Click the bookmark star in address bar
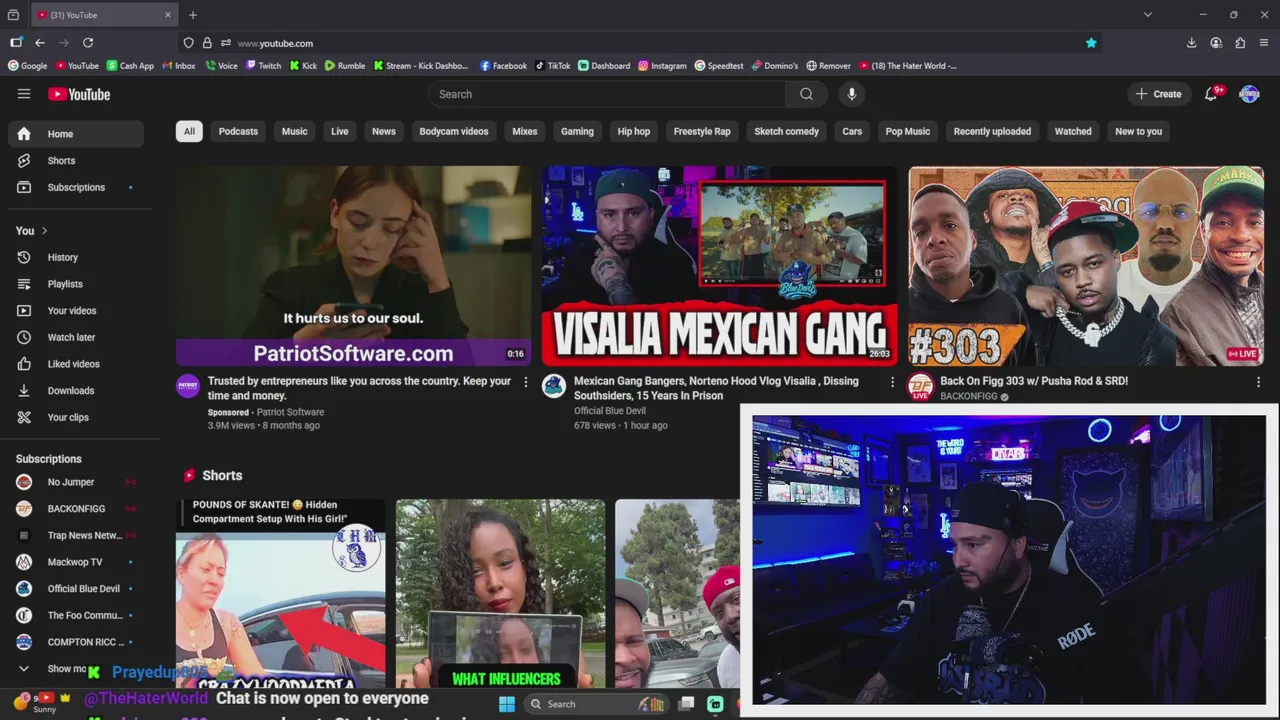This screenshot has width=1280, height=720. point(1091,43)
